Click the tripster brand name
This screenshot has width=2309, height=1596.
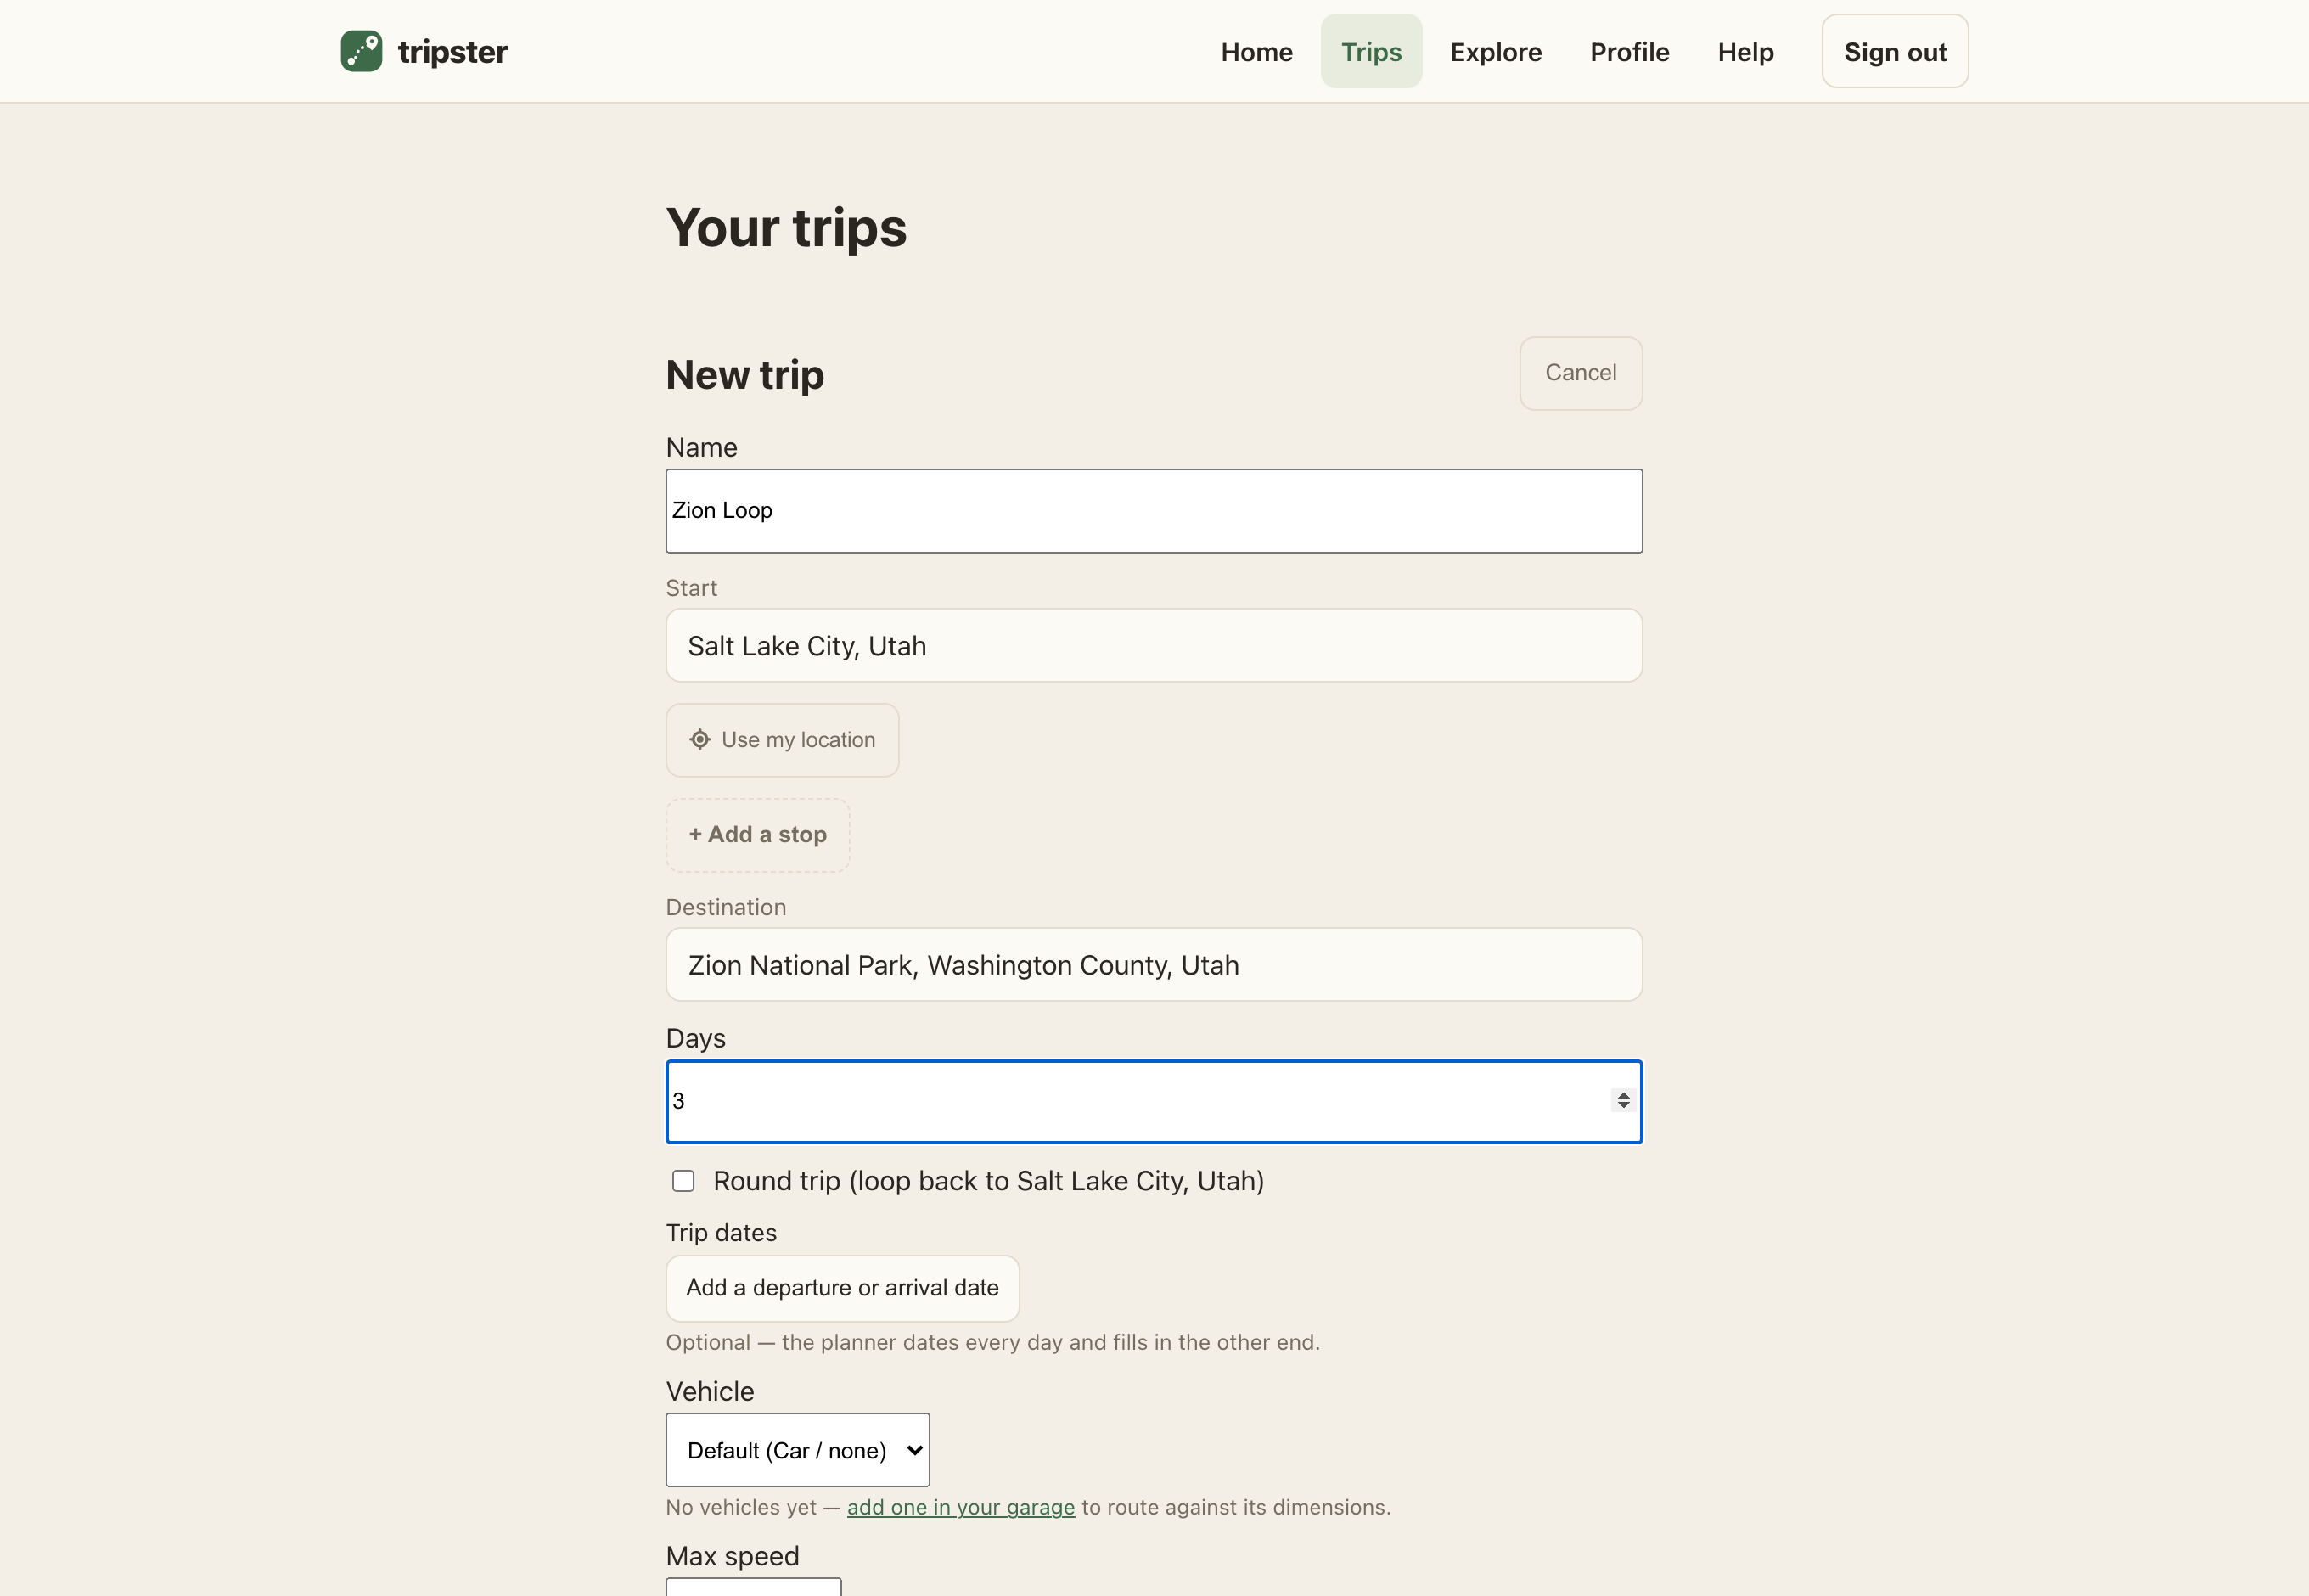452,51
